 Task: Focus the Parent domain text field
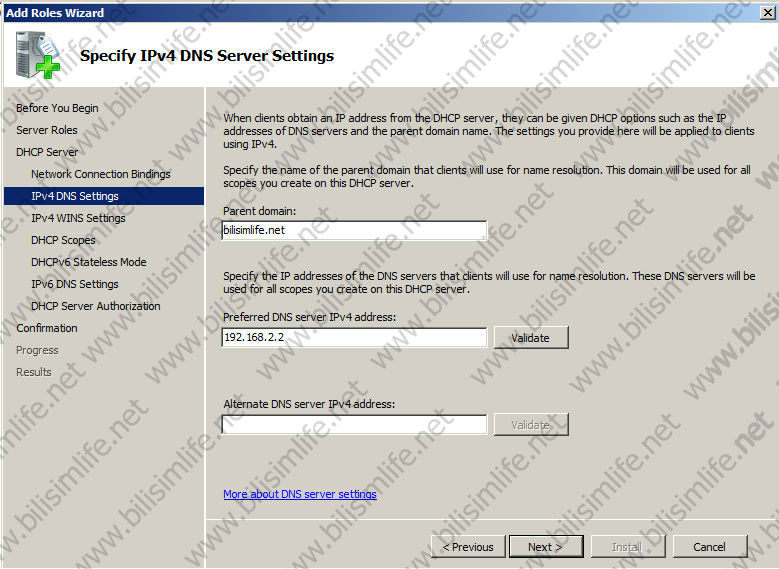coord(354,230)
